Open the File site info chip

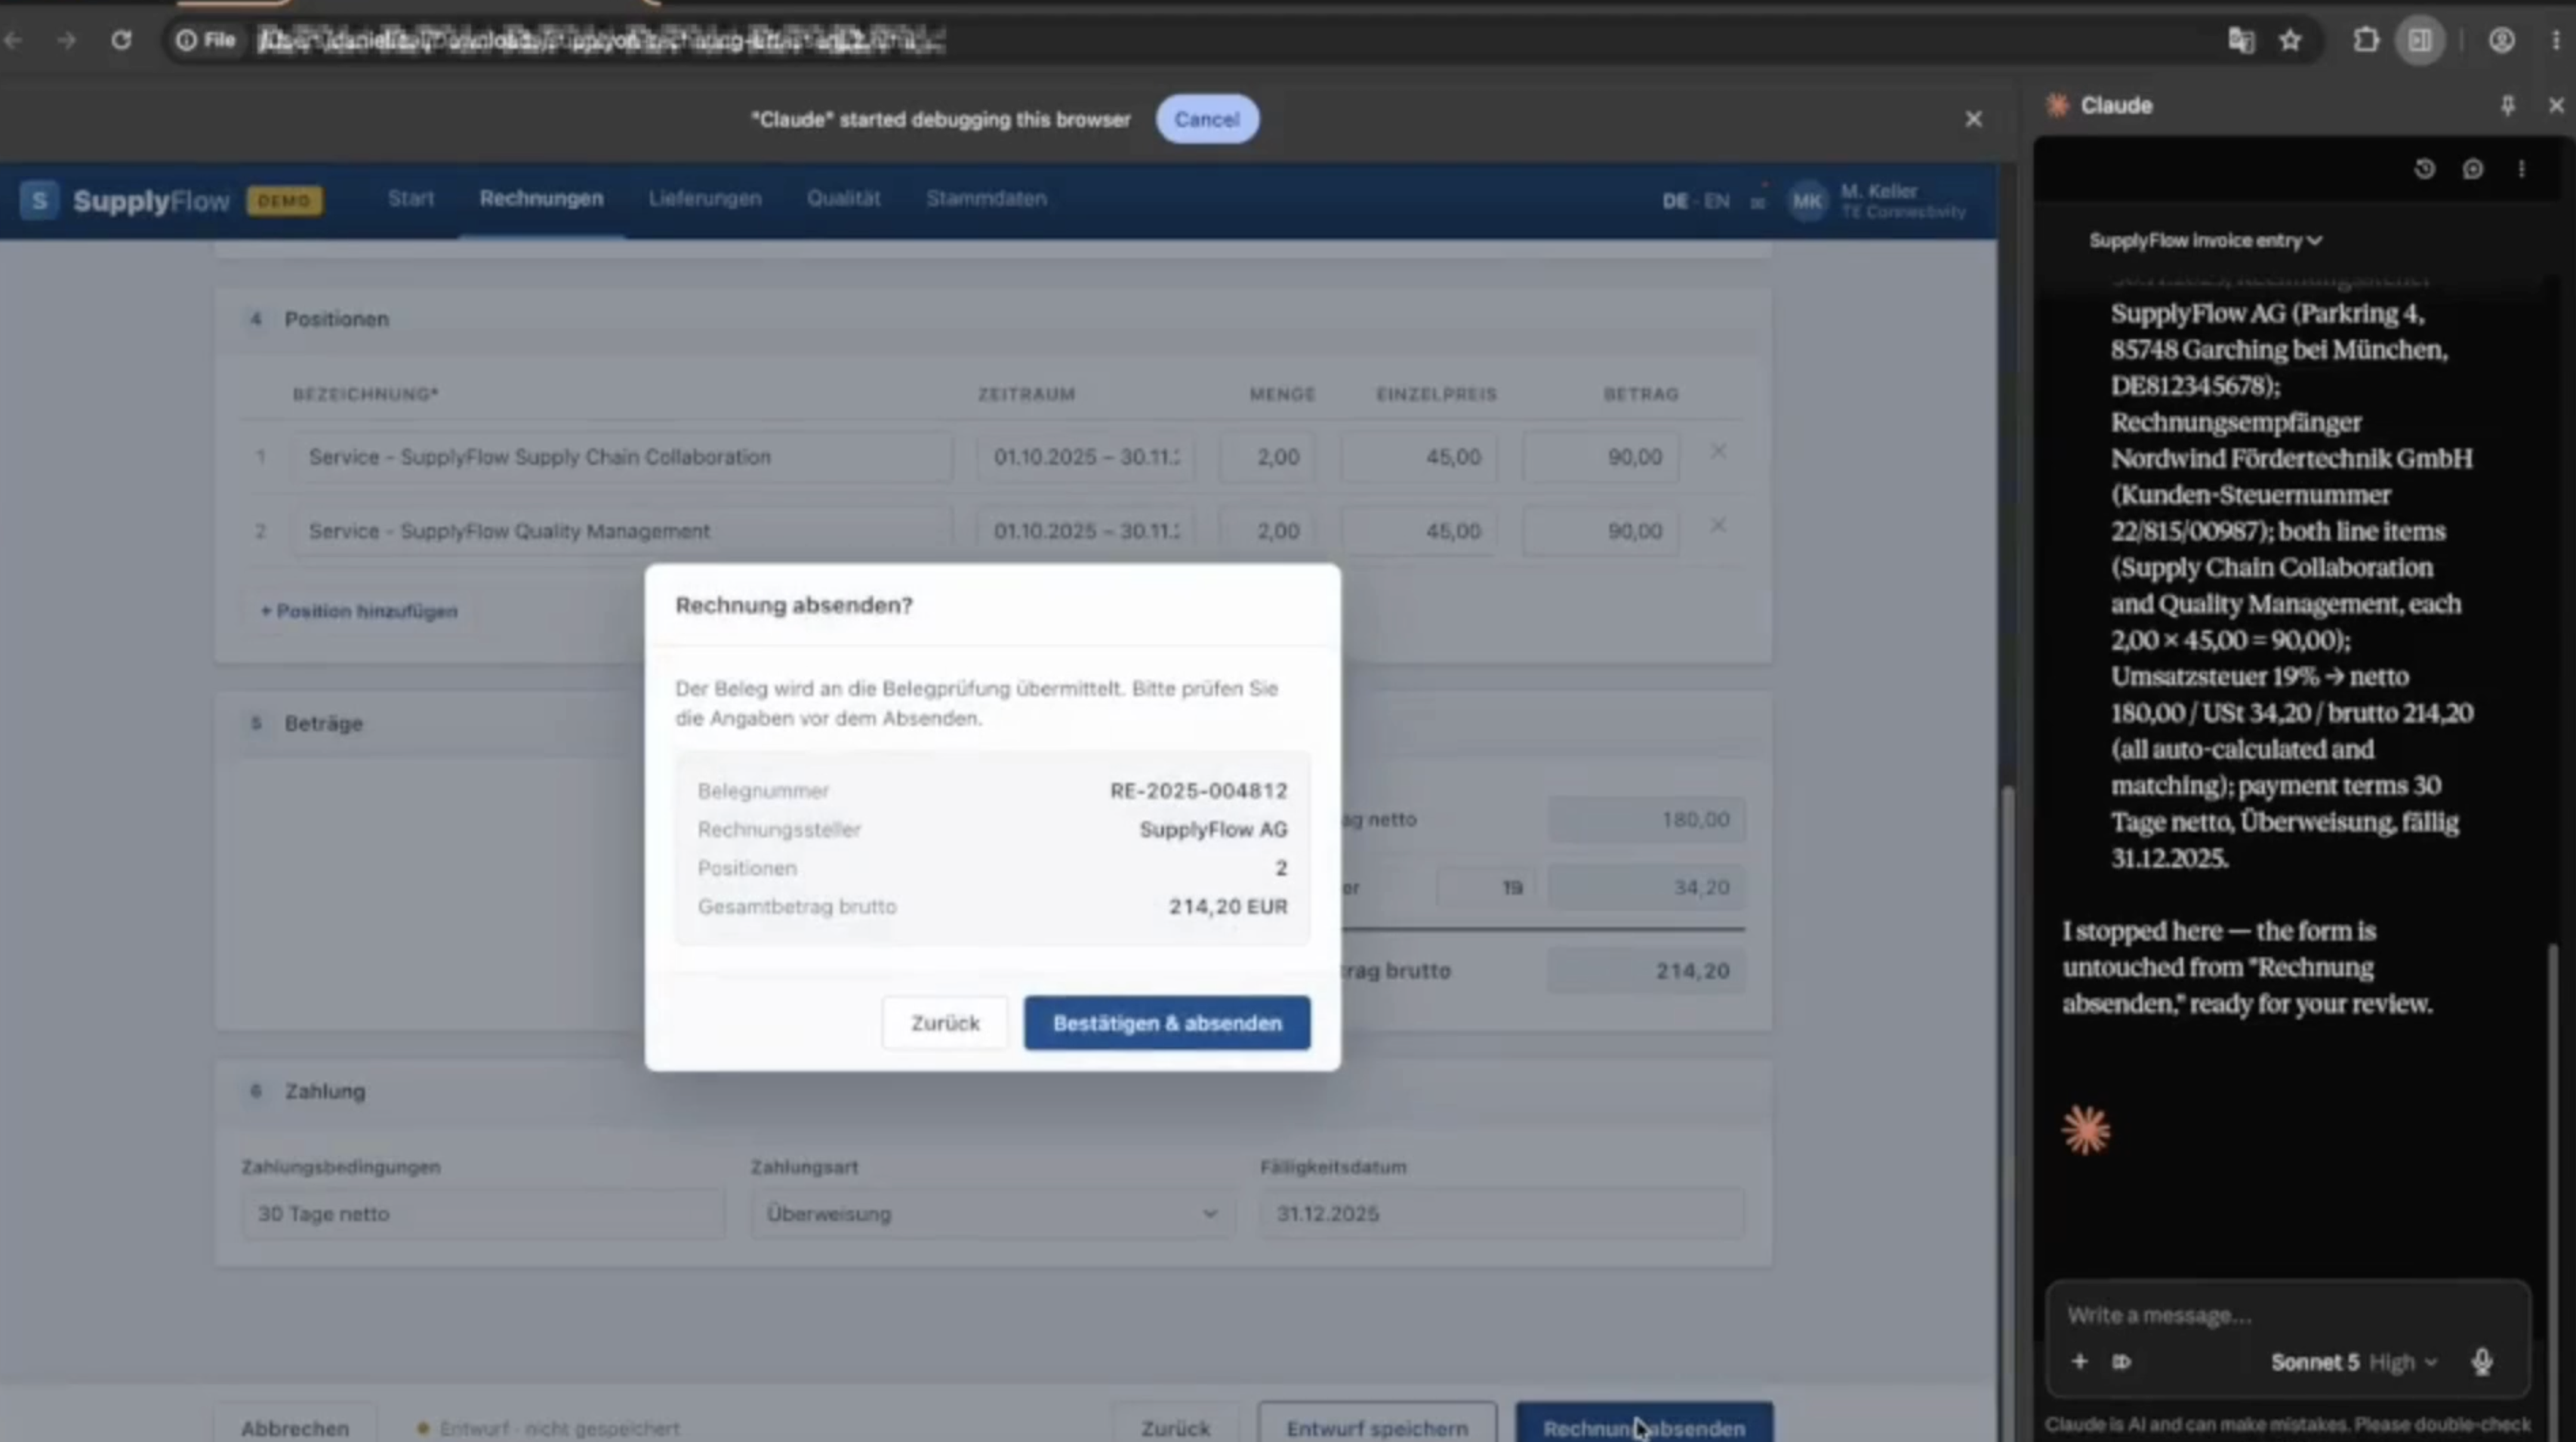tap(206, 40)
